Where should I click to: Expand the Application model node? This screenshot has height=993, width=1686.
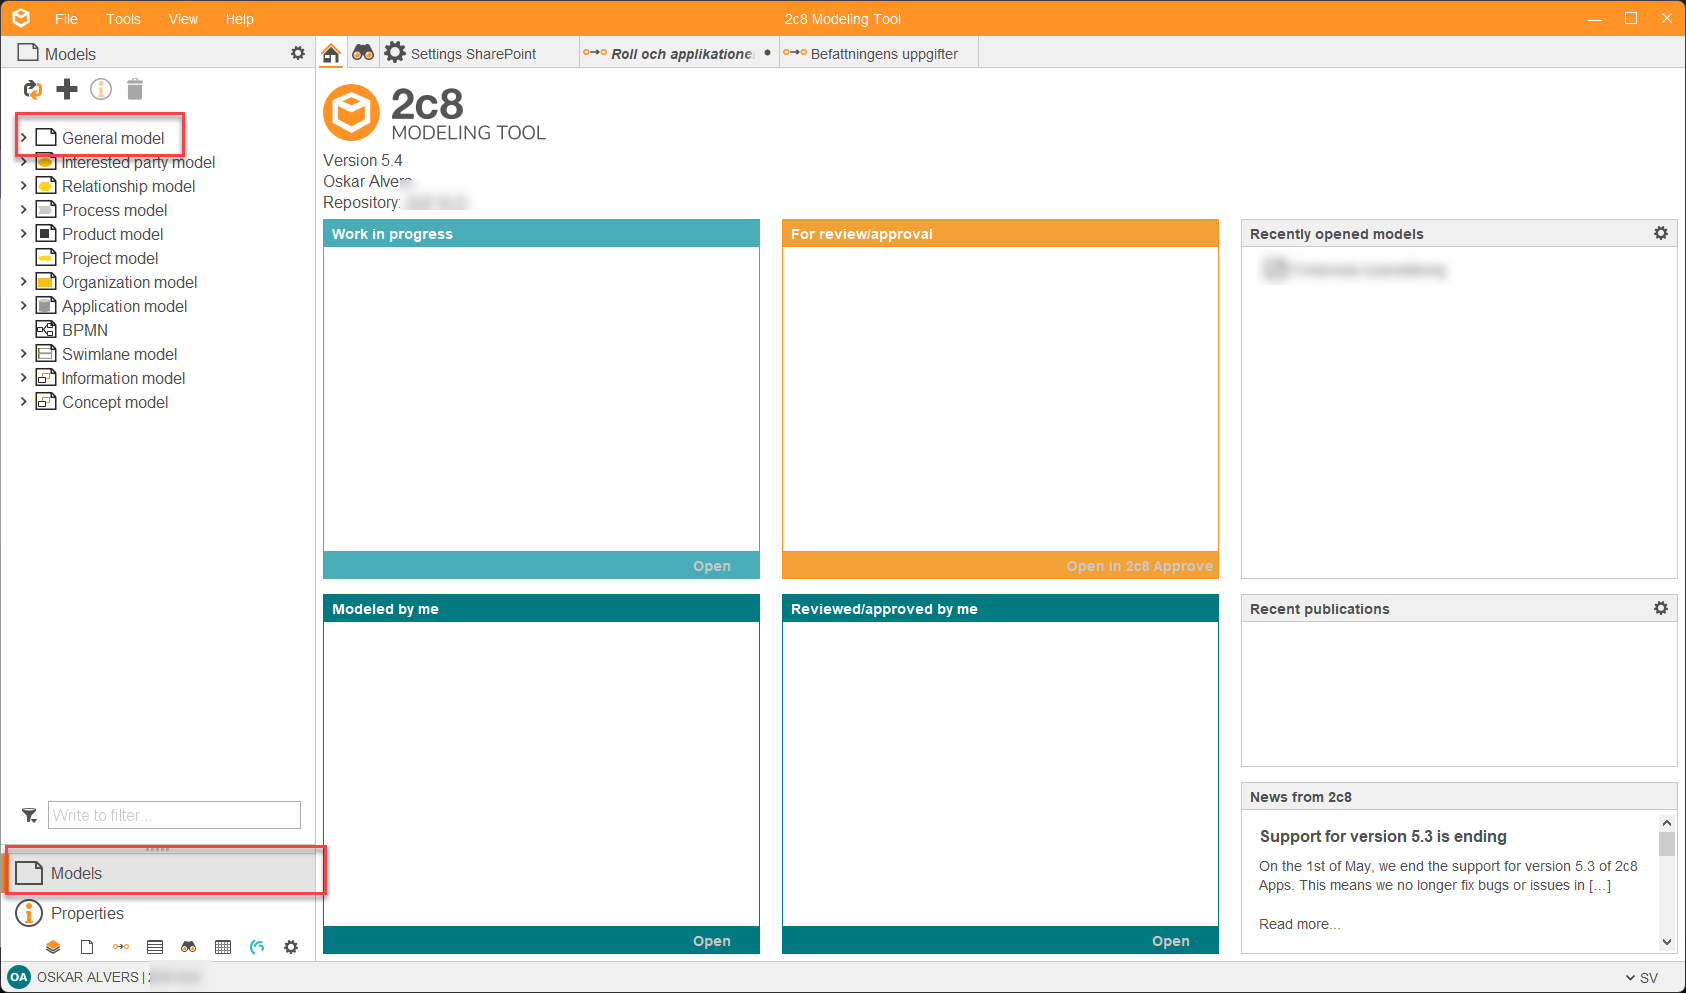point(24,306)
